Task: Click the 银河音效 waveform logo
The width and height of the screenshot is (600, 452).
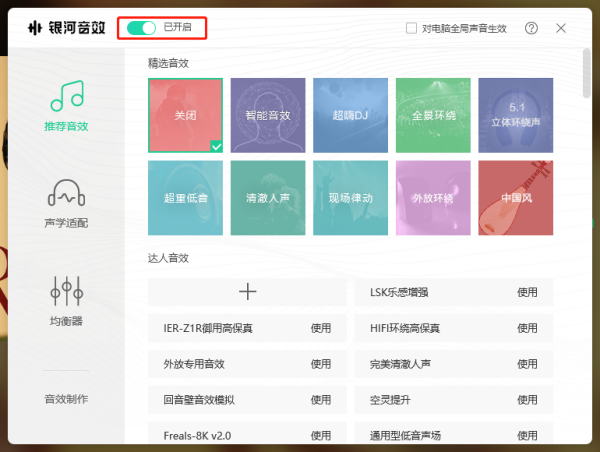Action: (x=35, y=28)
